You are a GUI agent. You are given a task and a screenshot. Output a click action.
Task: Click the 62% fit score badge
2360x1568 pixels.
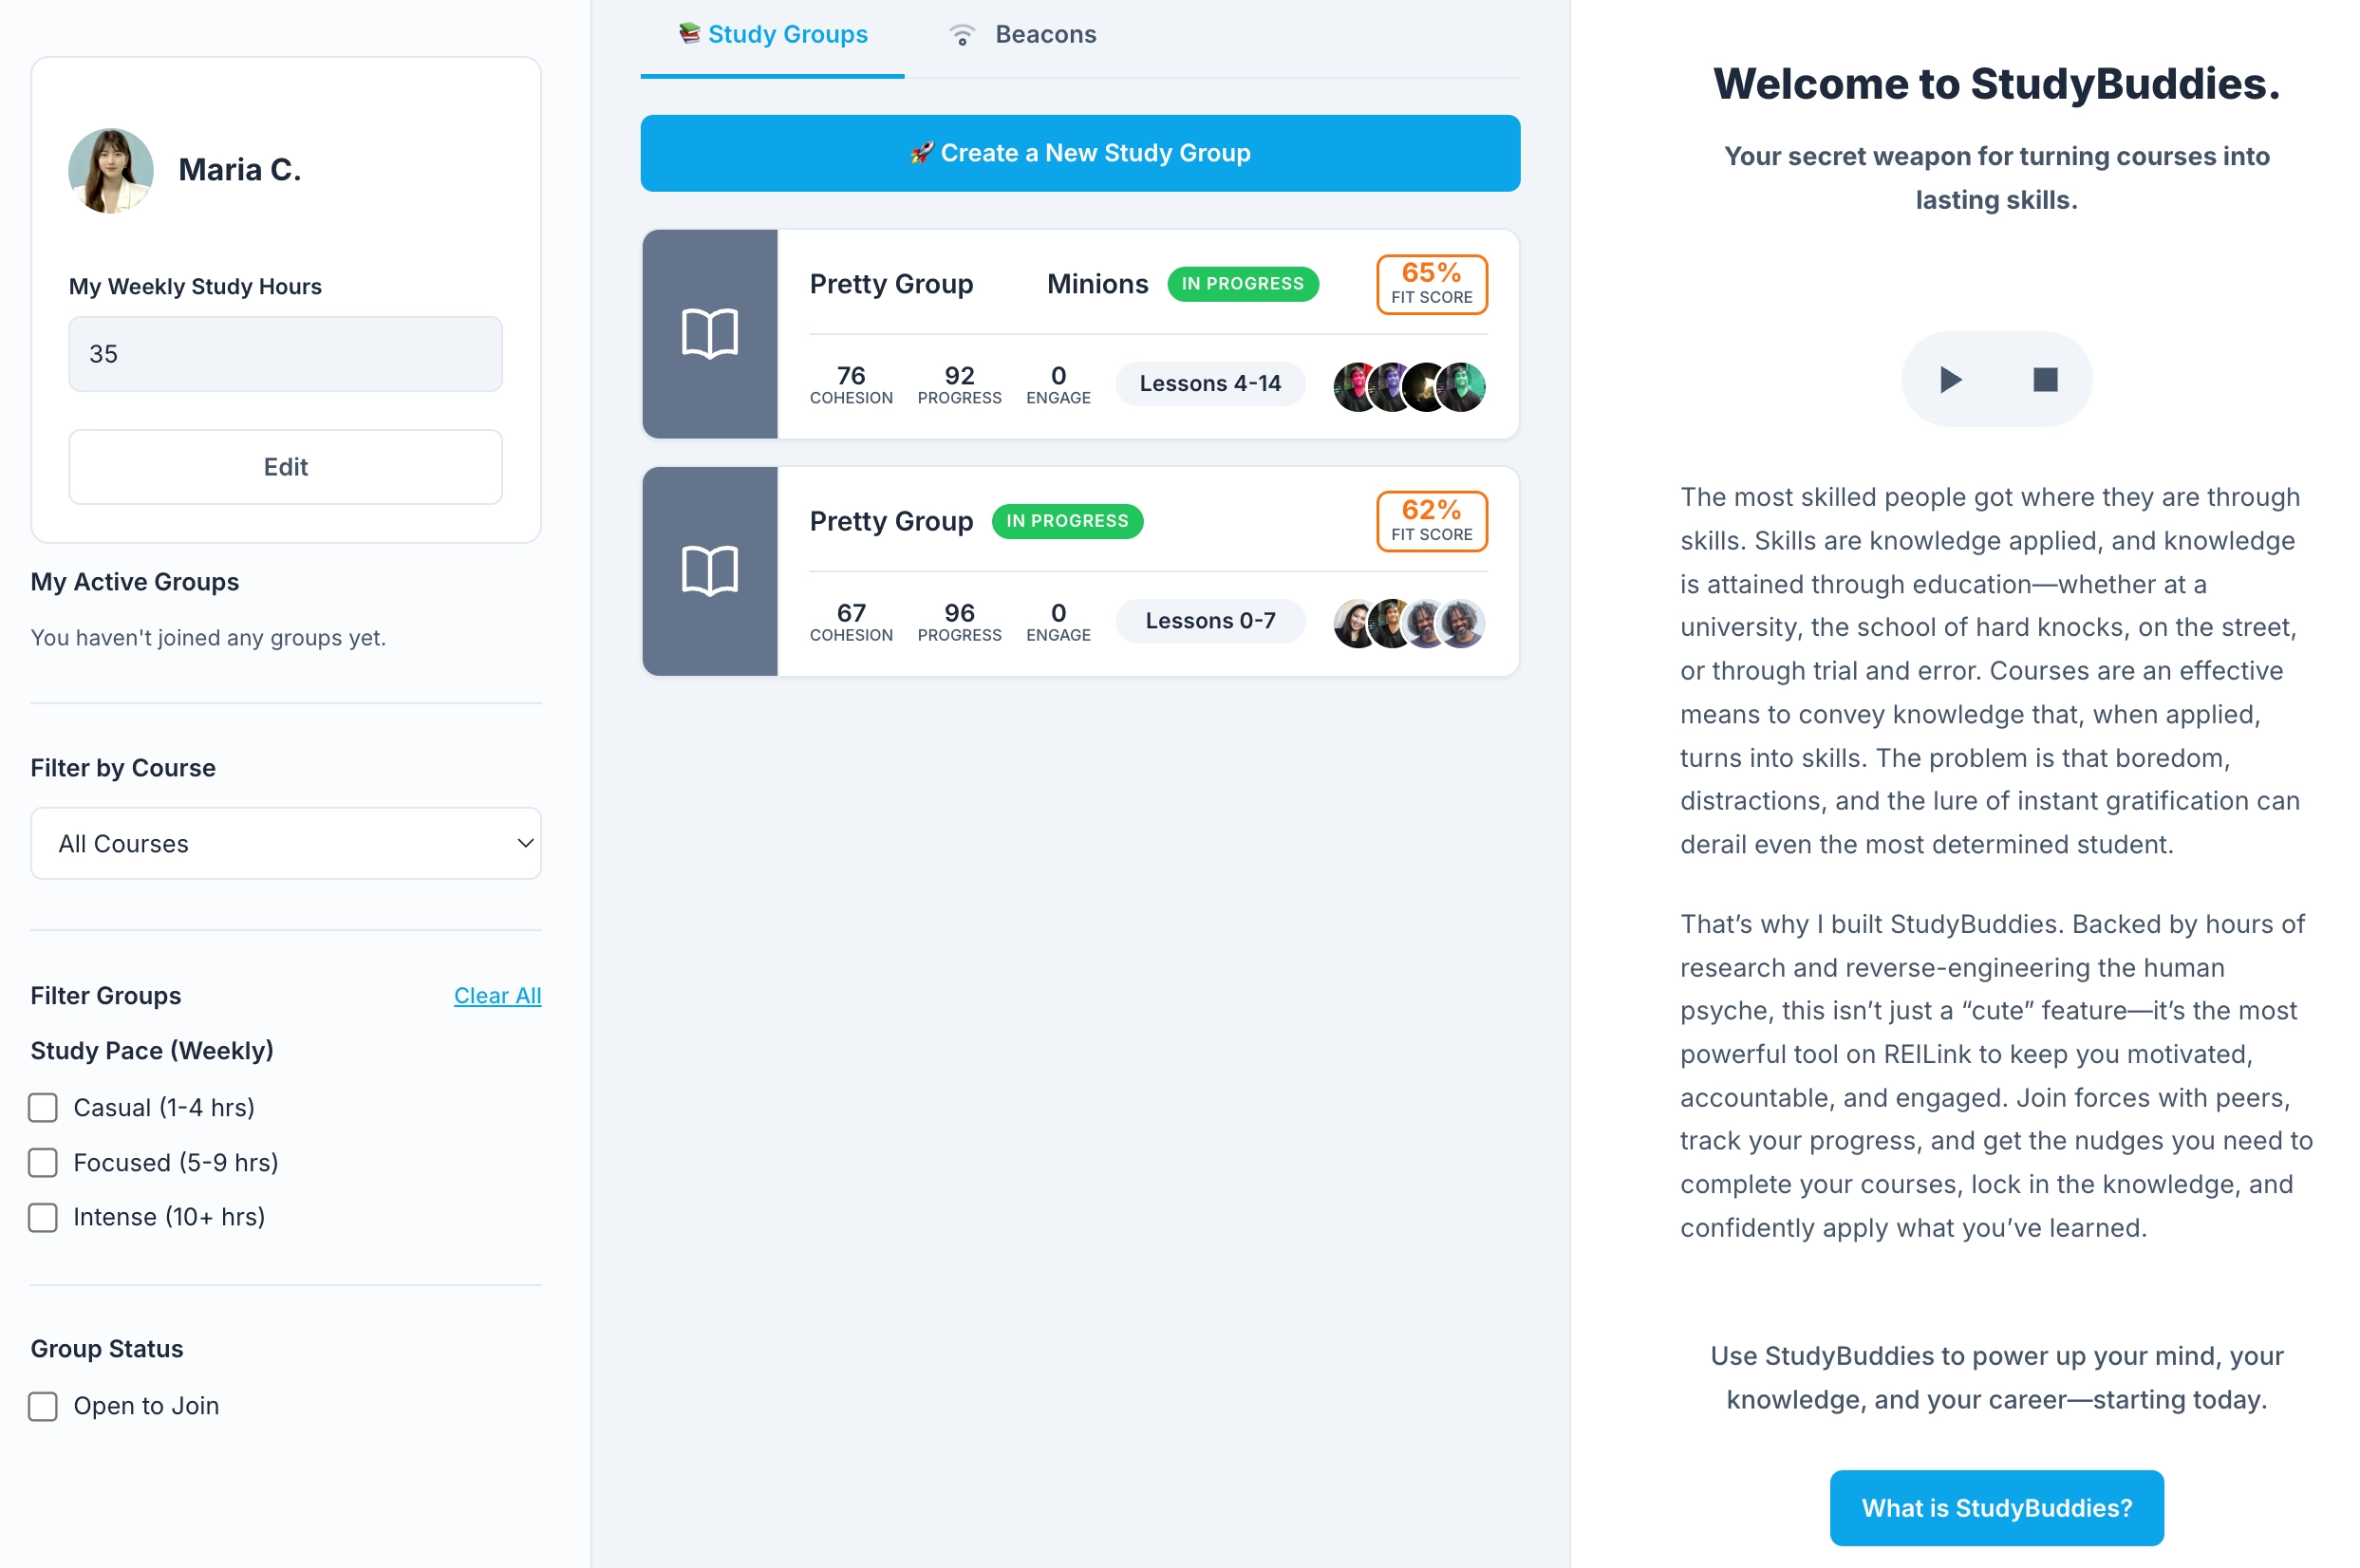[1431, 522]
